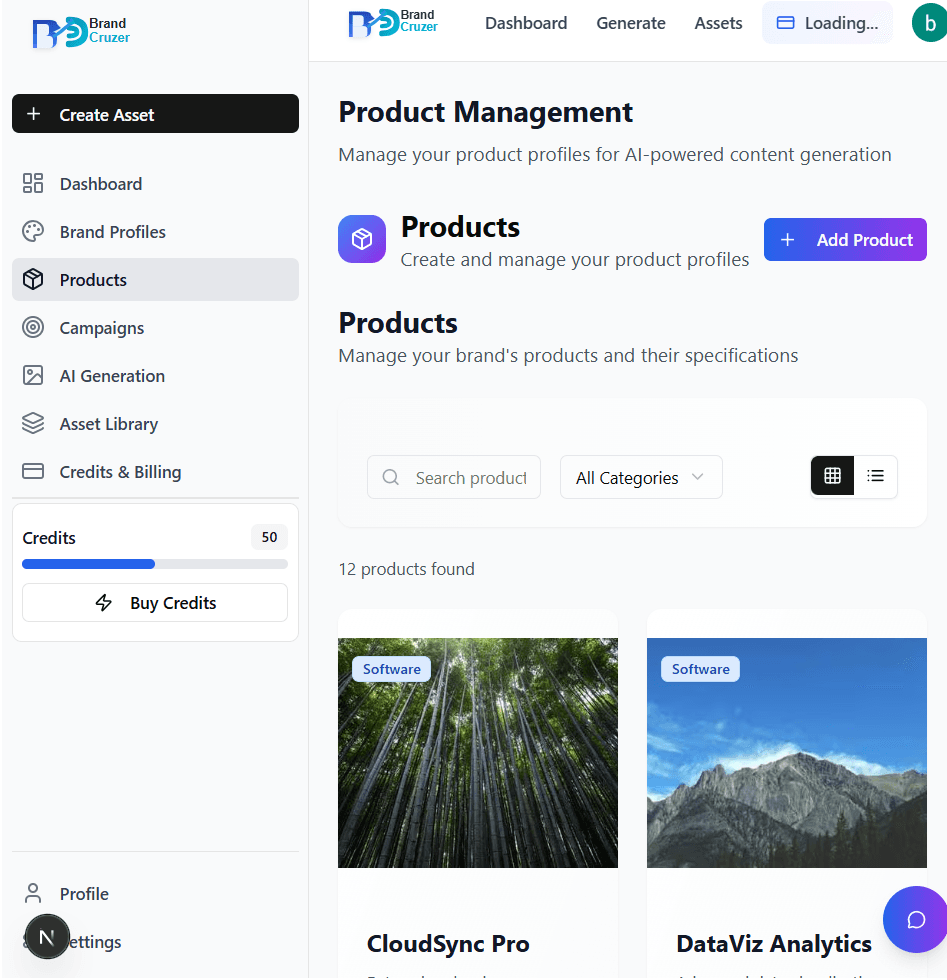This screenshot has height=980, width=947.
Task: Click the Add Product button
Action: [845, 240]
